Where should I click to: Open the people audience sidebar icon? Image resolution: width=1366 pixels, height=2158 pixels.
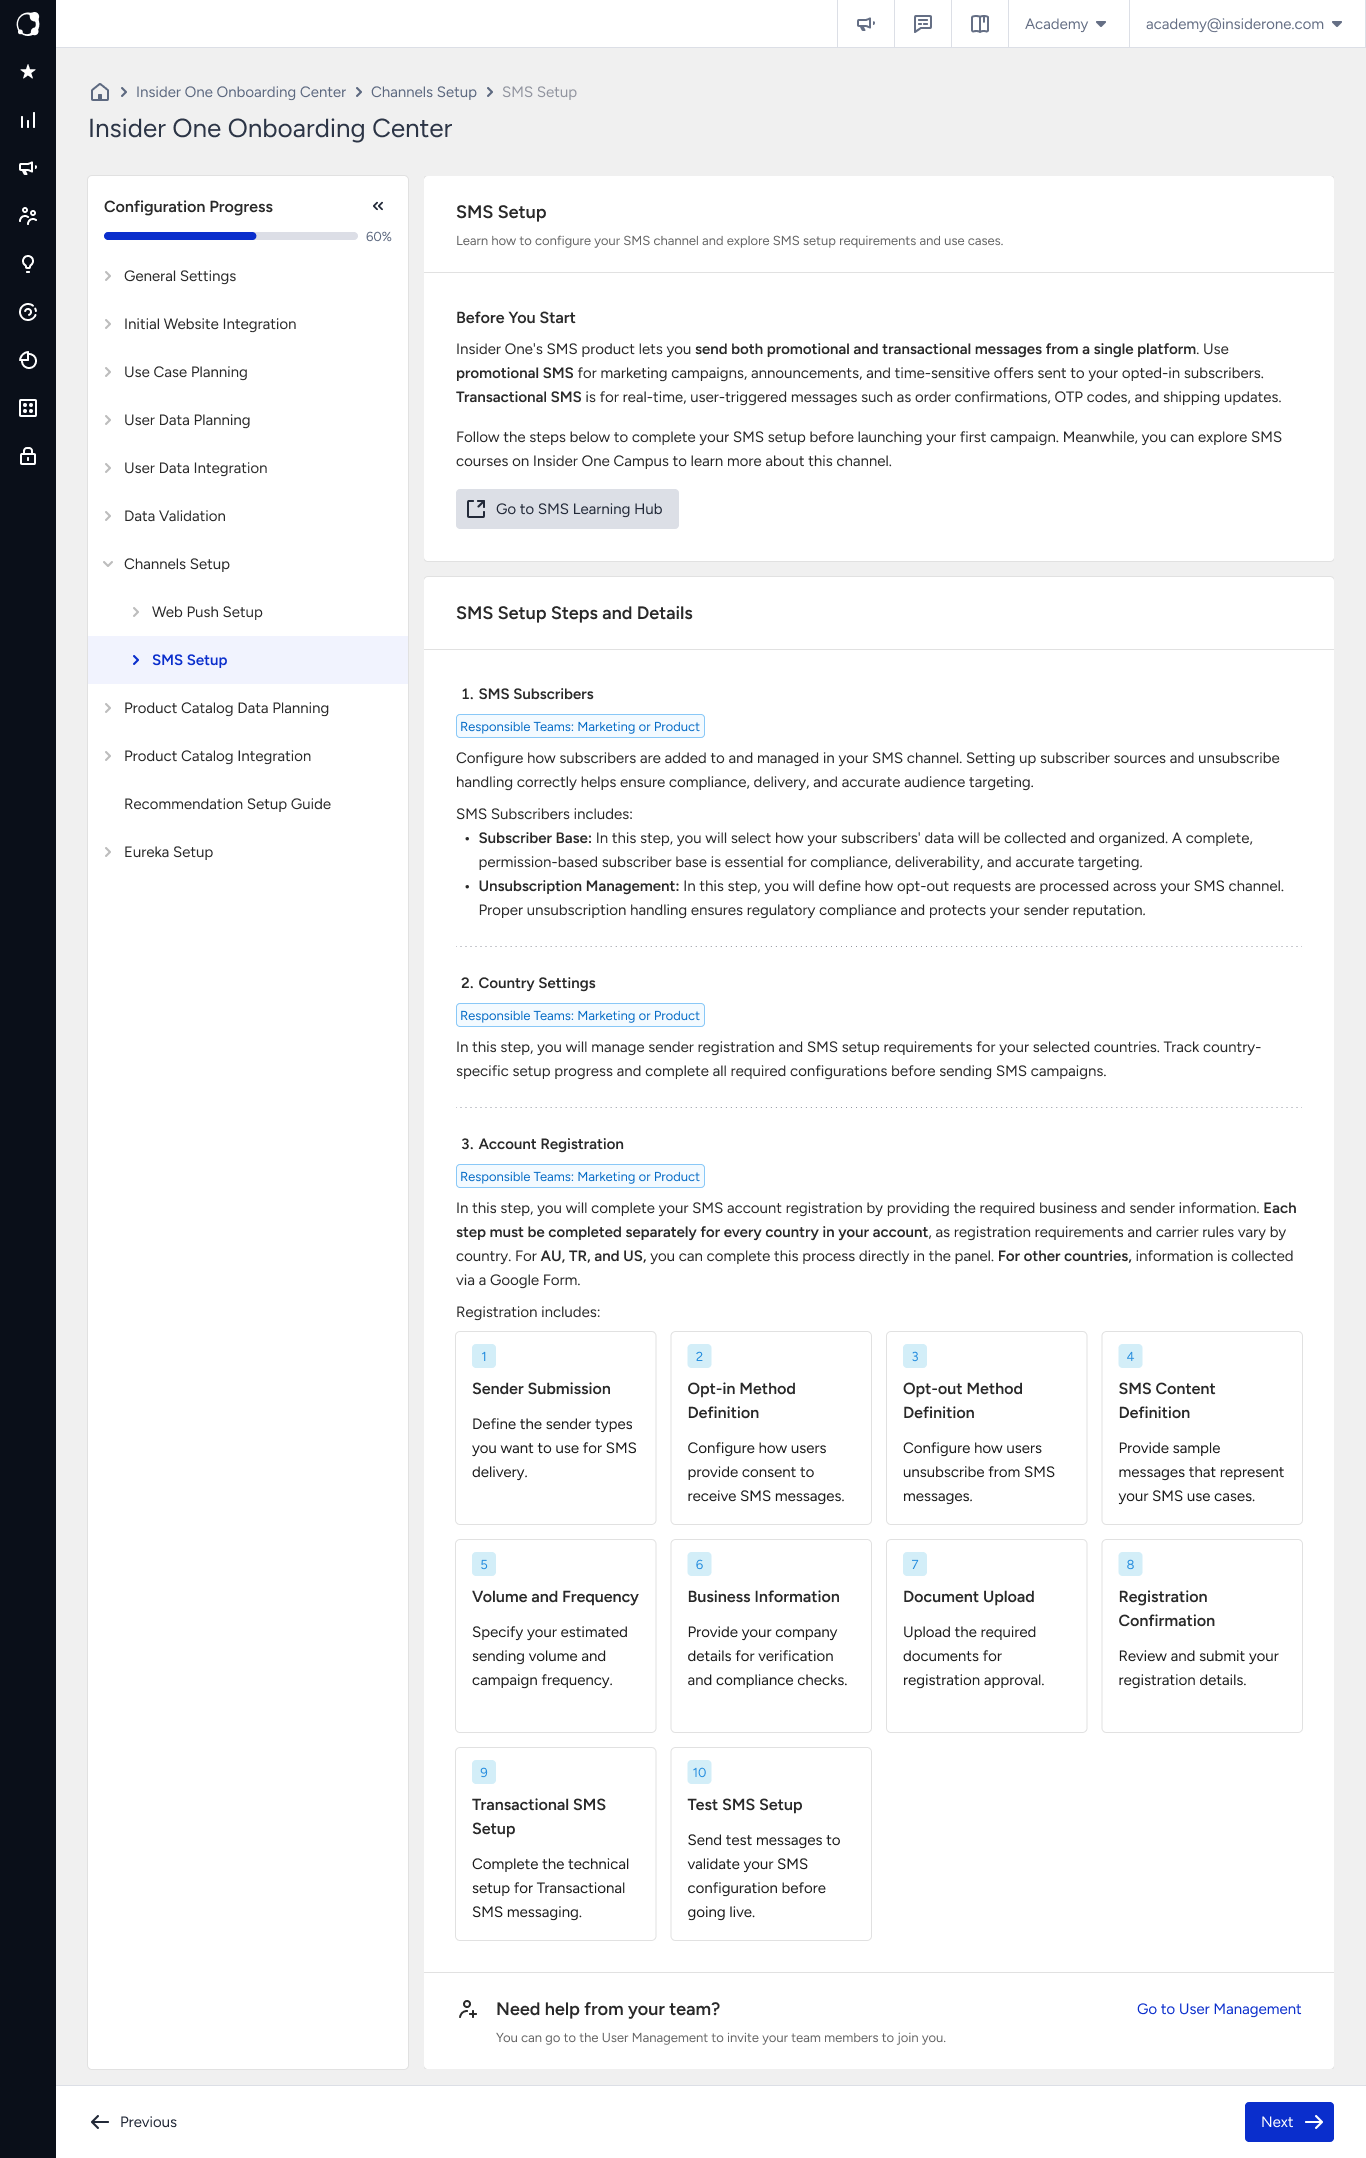28,216
